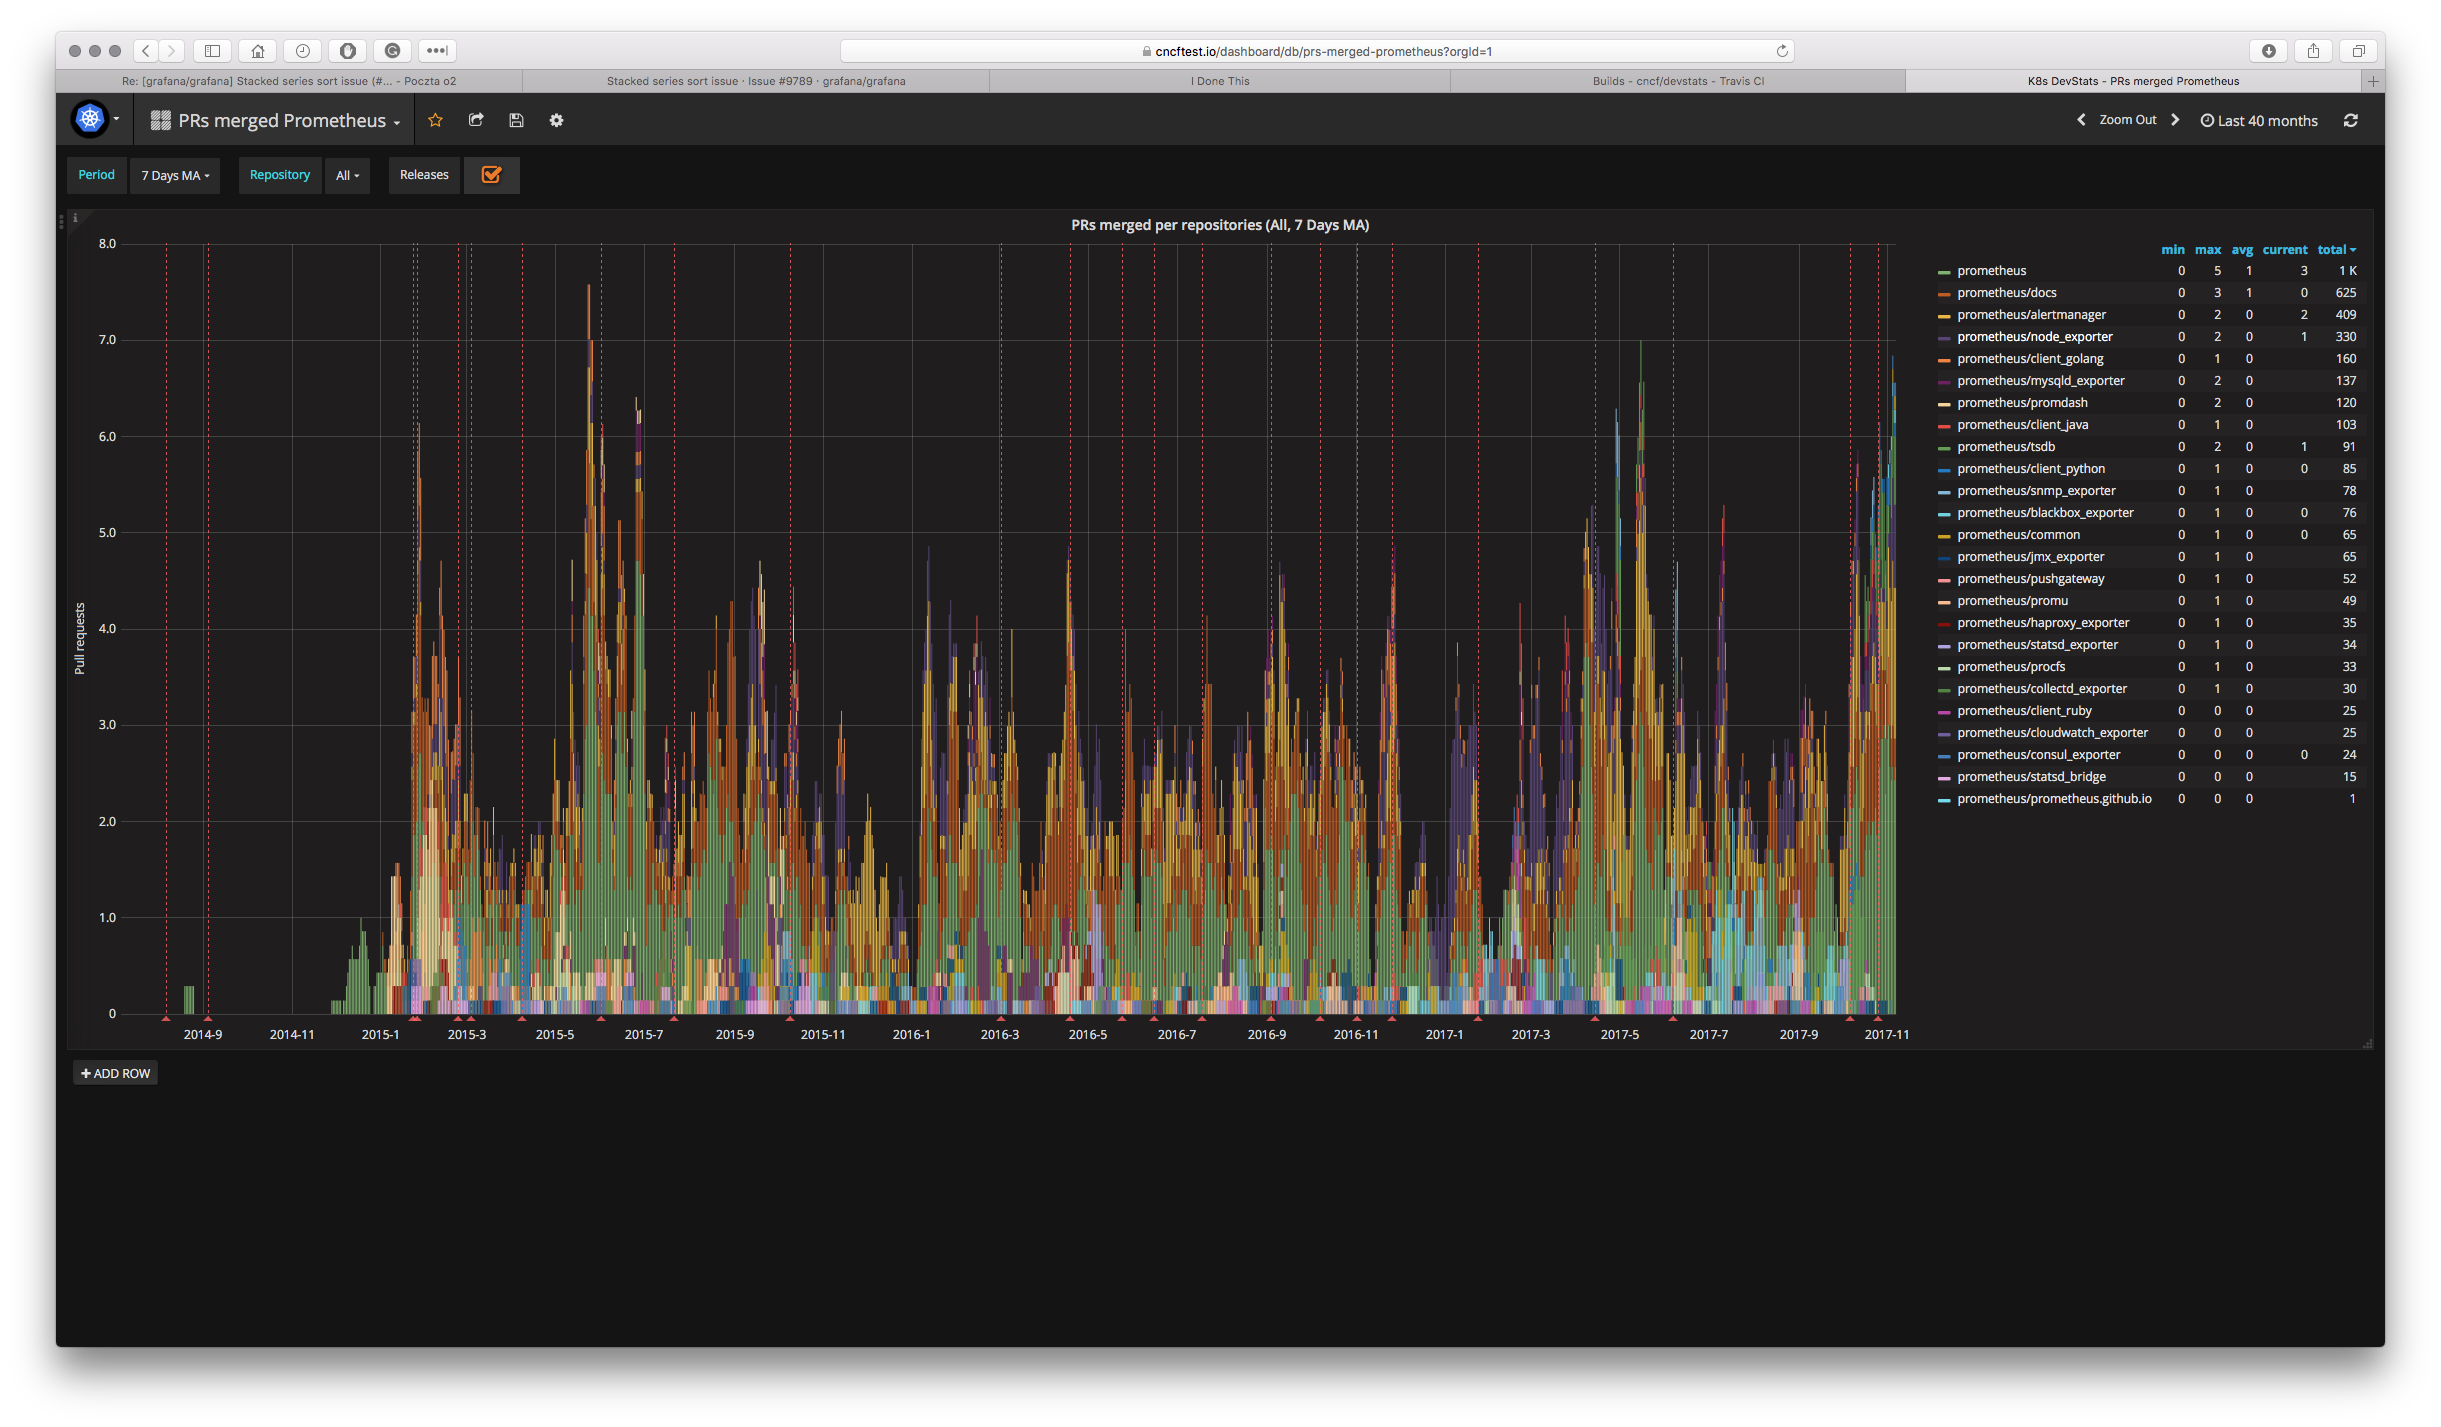Click the panel info icon above the chart

[x=76, y=216]
